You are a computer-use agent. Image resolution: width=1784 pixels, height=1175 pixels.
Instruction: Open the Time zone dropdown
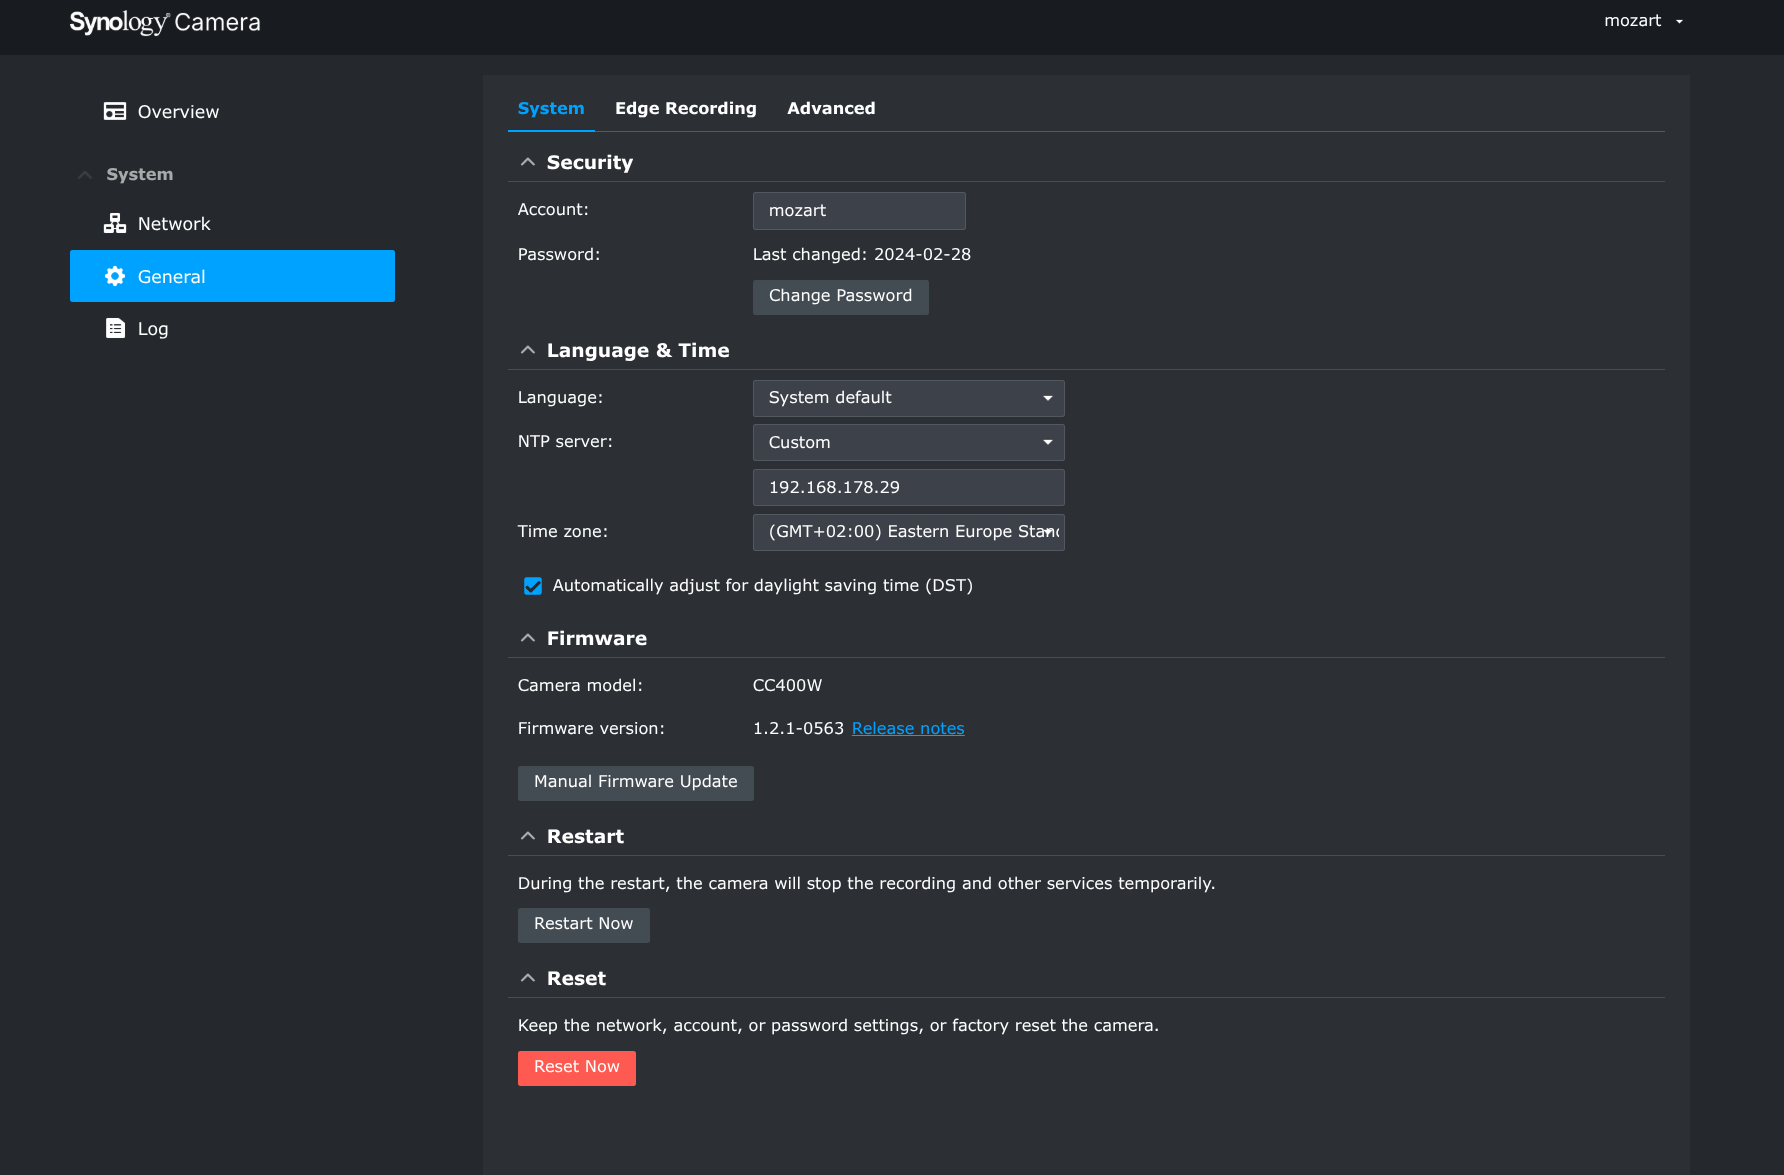[908, 532]
